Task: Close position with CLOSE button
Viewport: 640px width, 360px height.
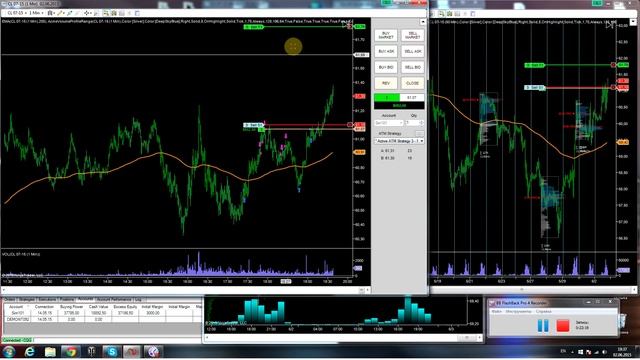Action: pos(412,83)
